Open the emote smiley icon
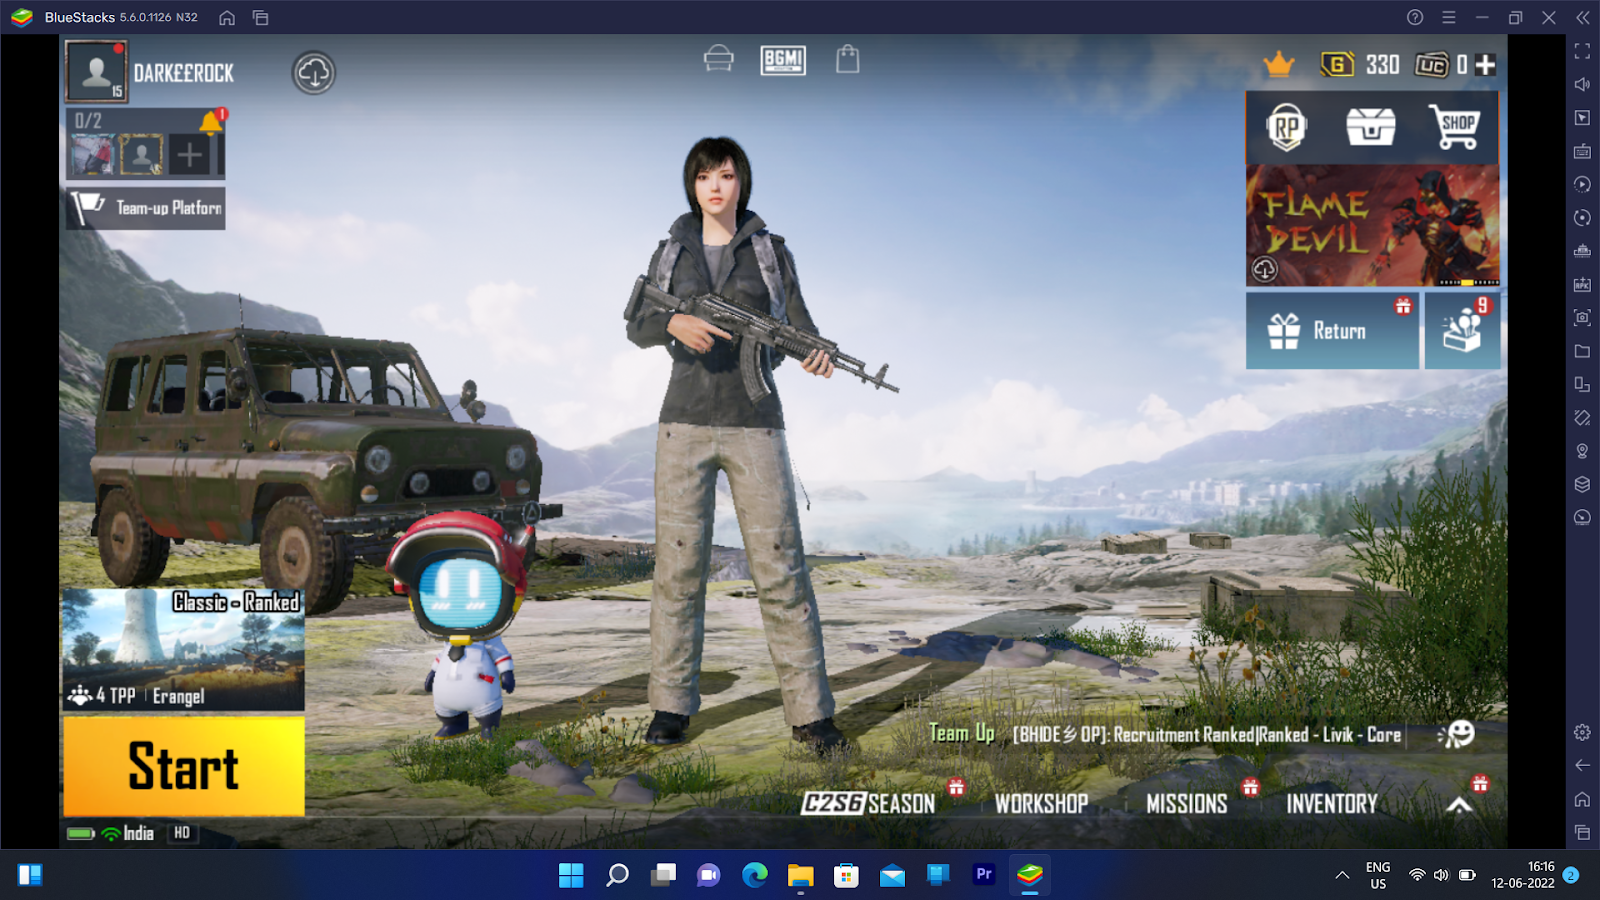 (1457, 734)
